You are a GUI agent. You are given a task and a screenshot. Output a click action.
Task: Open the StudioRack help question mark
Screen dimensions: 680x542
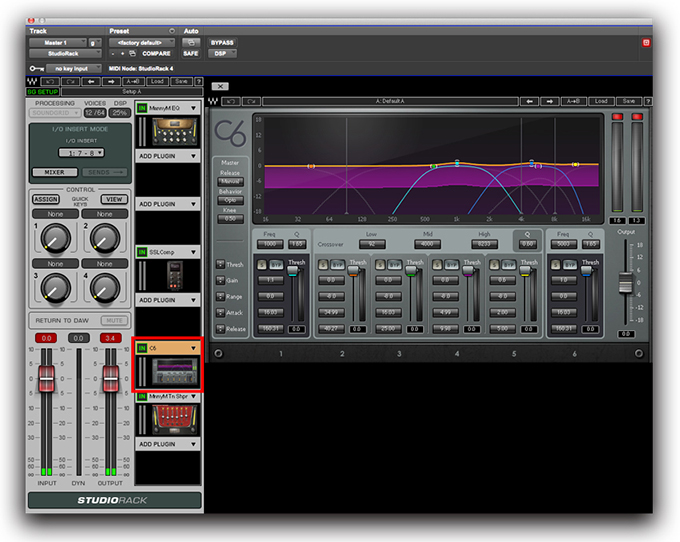click(x=199, y=82)
